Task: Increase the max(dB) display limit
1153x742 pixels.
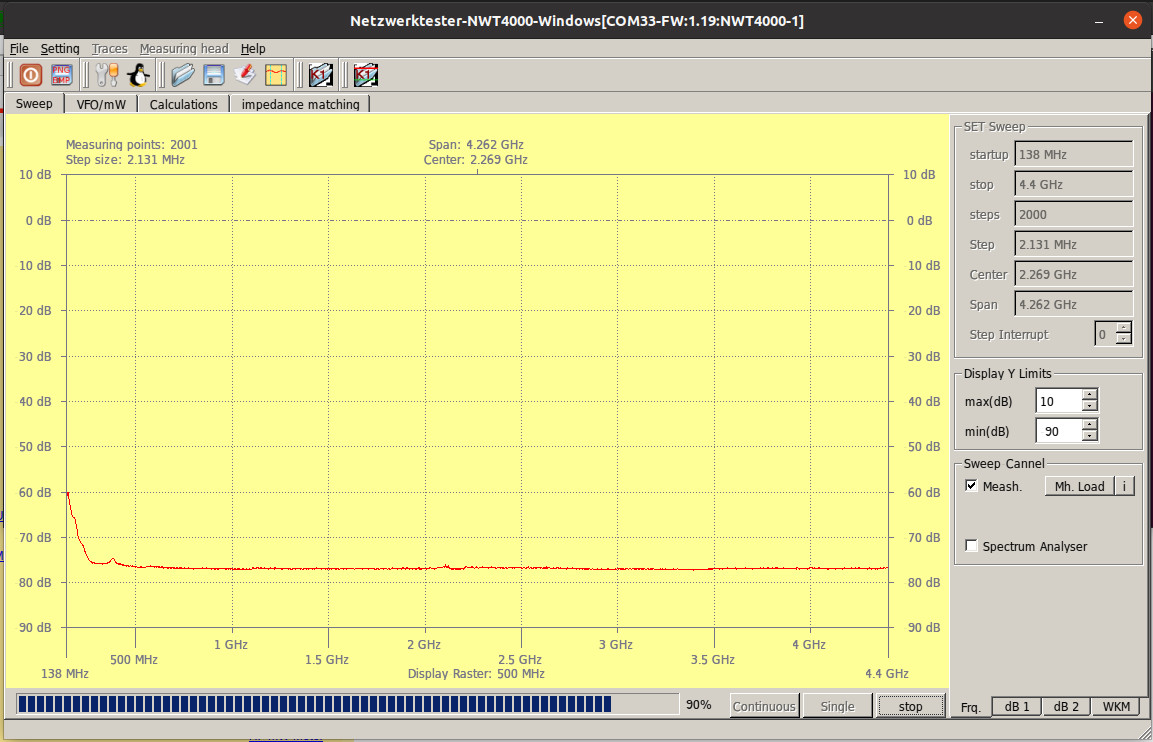Action: tap(1090, 396)
